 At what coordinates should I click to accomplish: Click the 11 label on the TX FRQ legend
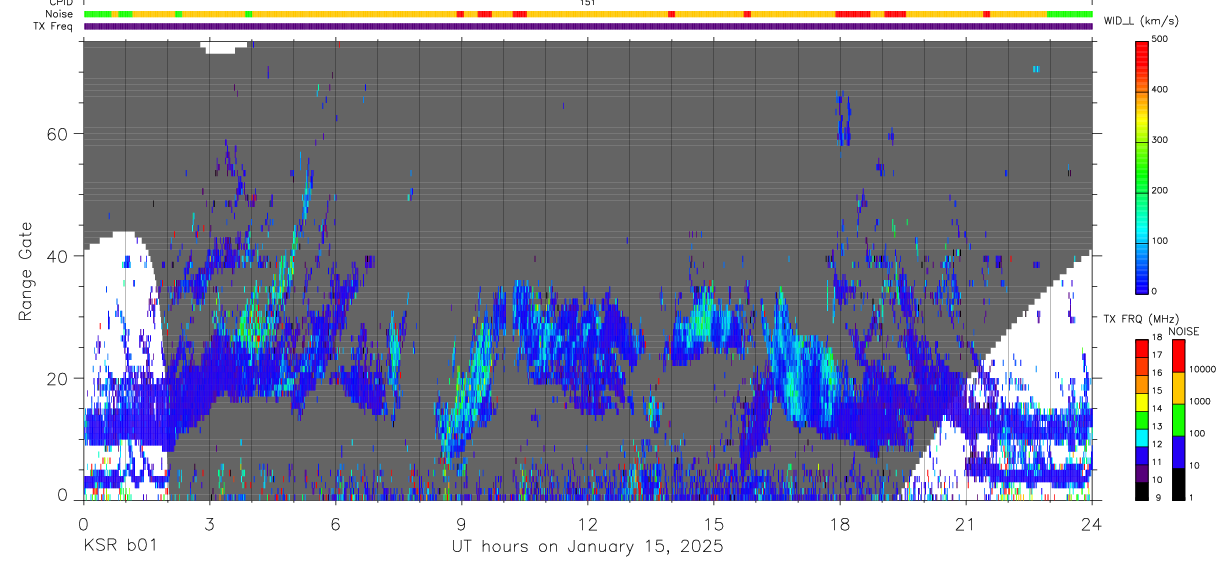(1156, 462)
